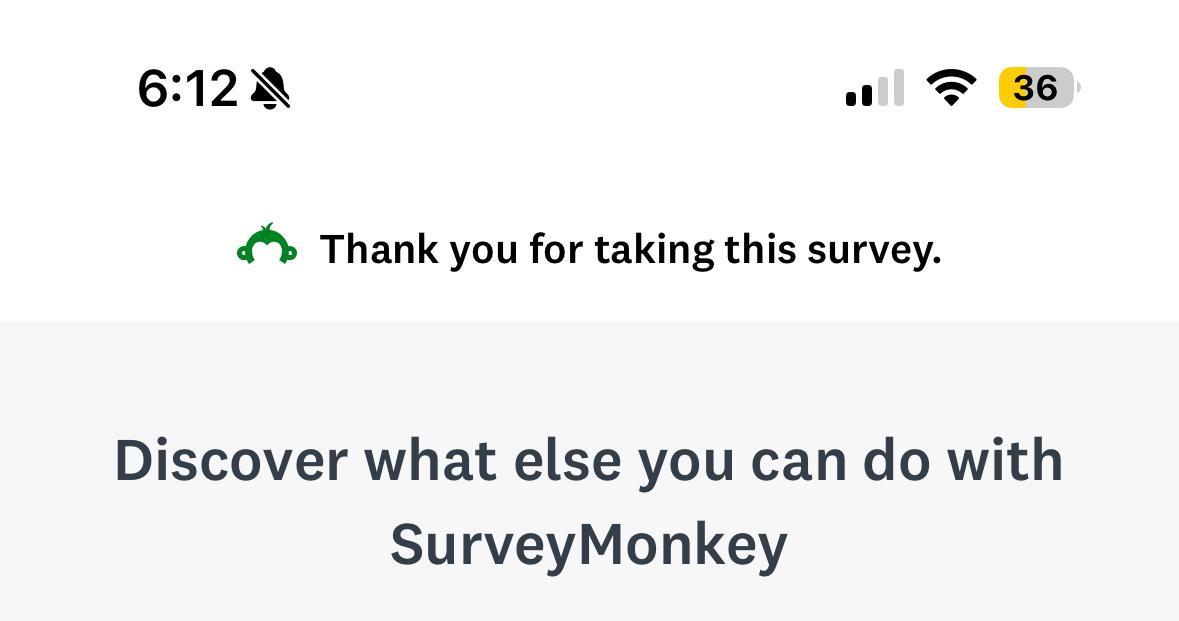Select the word "Discover" in the heading
The width and height of the screenshot is (1179, 621).
pos(231,461)
